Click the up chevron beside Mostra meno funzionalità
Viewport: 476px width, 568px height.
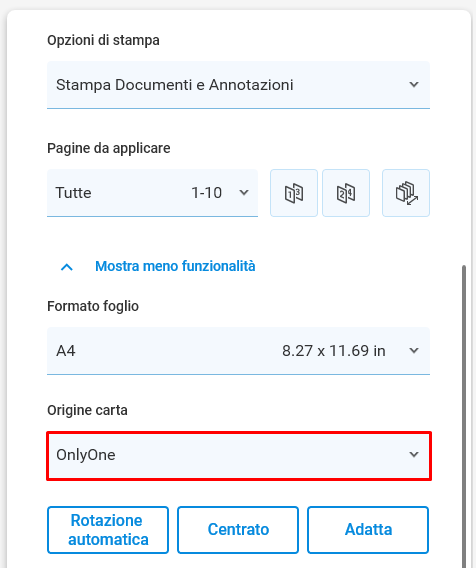(x=67, y=267)
